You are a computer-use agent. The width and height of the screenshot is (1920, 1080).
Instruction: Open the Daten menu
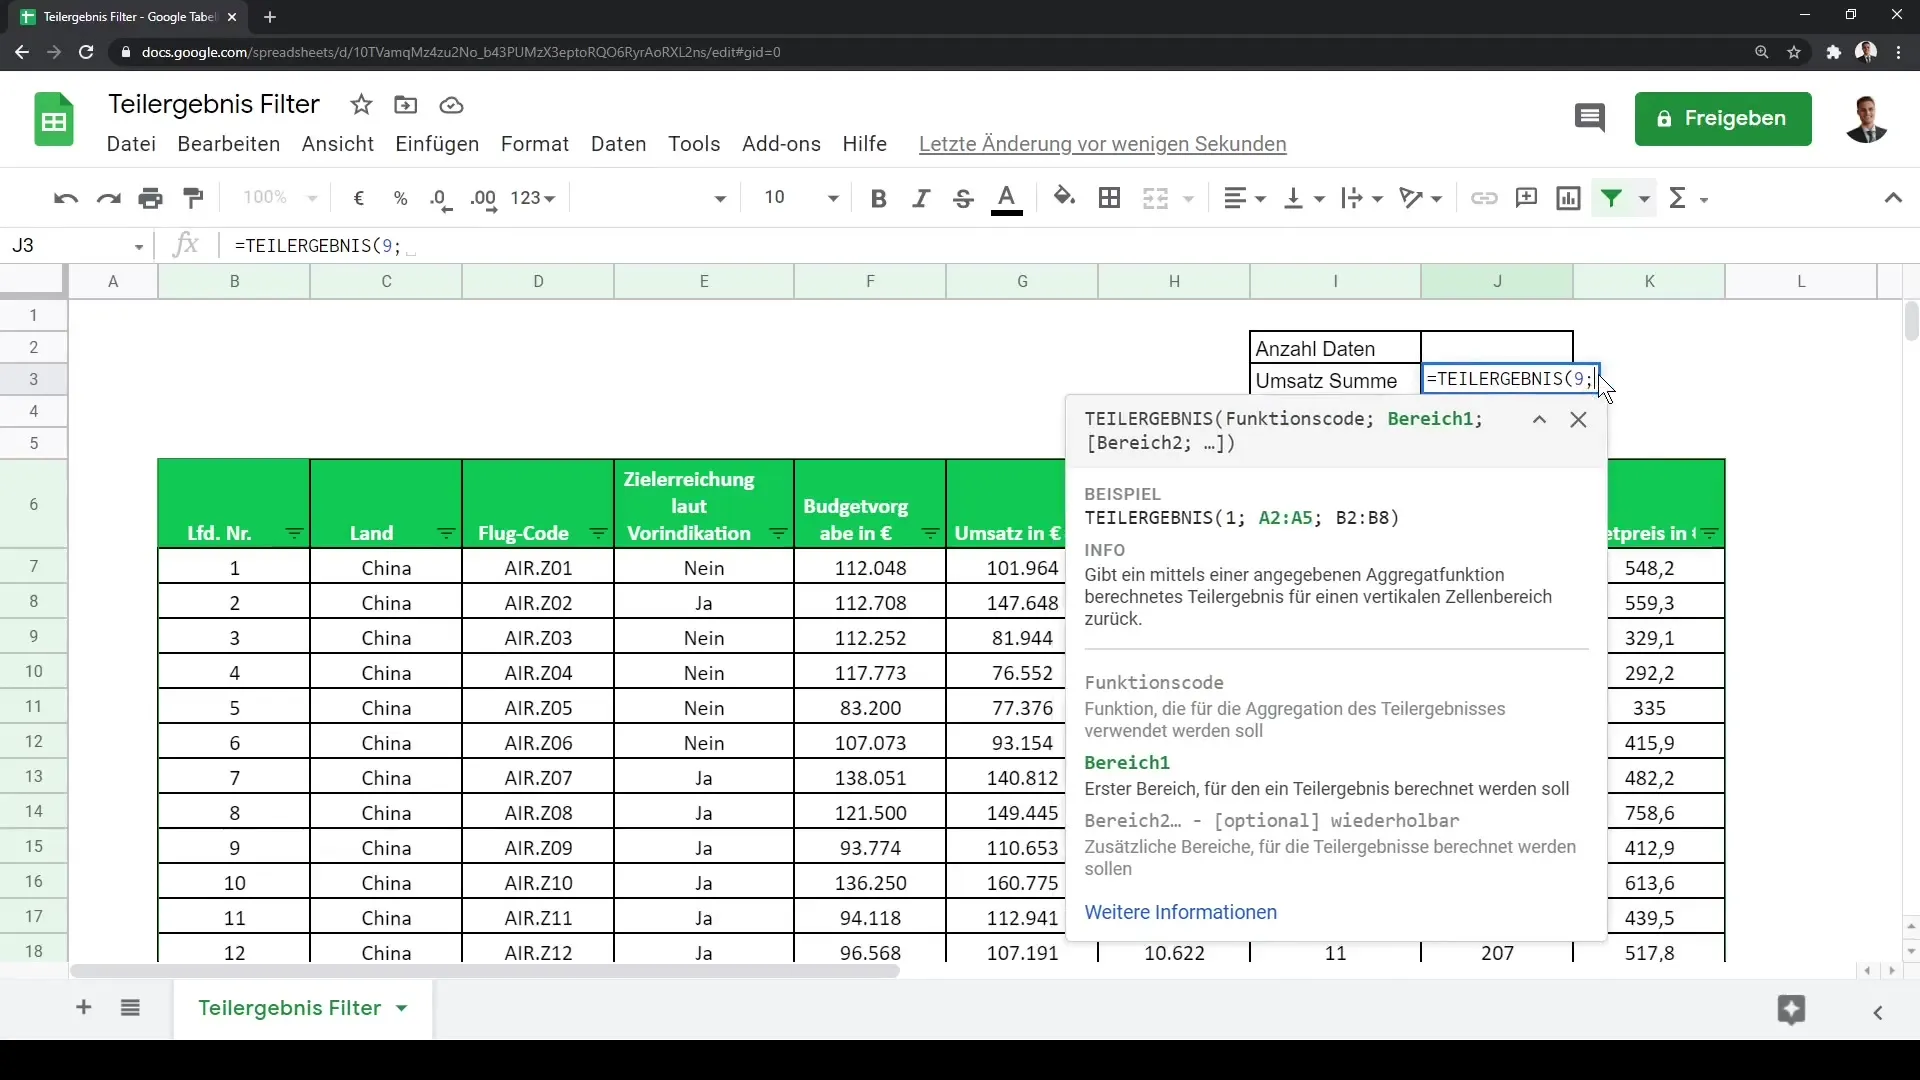[619, 144]
